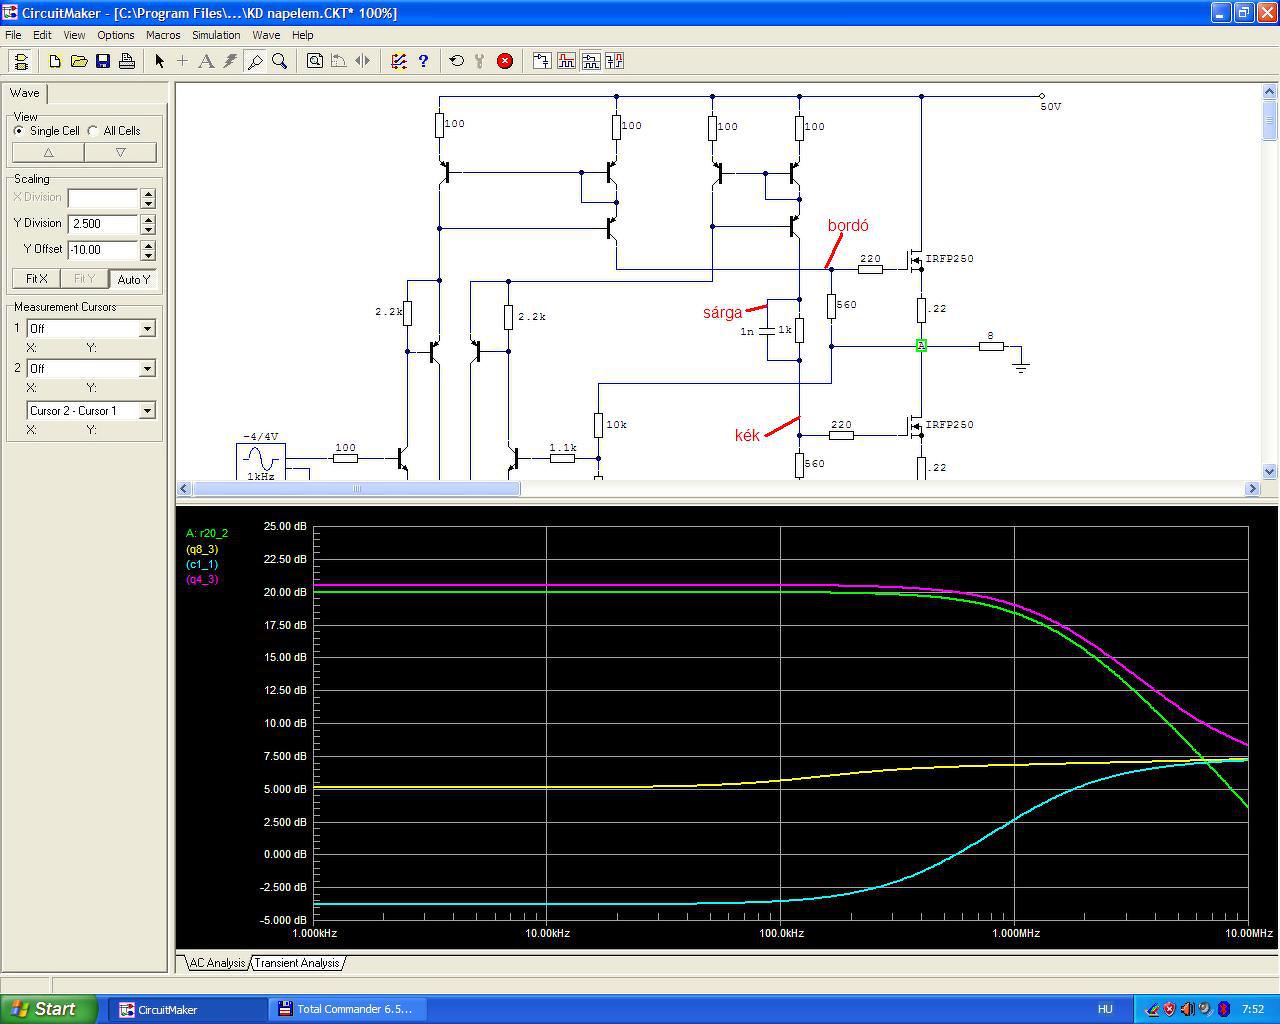Click the blue question mark help icon
This screenshot has width=1280, height=1024.
pos(423,61)
